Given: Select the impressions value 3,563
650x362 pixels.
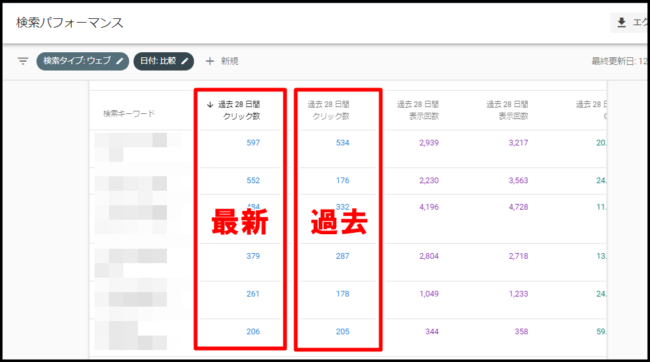Looking at the screenshot, I should (x=519, y=180).
